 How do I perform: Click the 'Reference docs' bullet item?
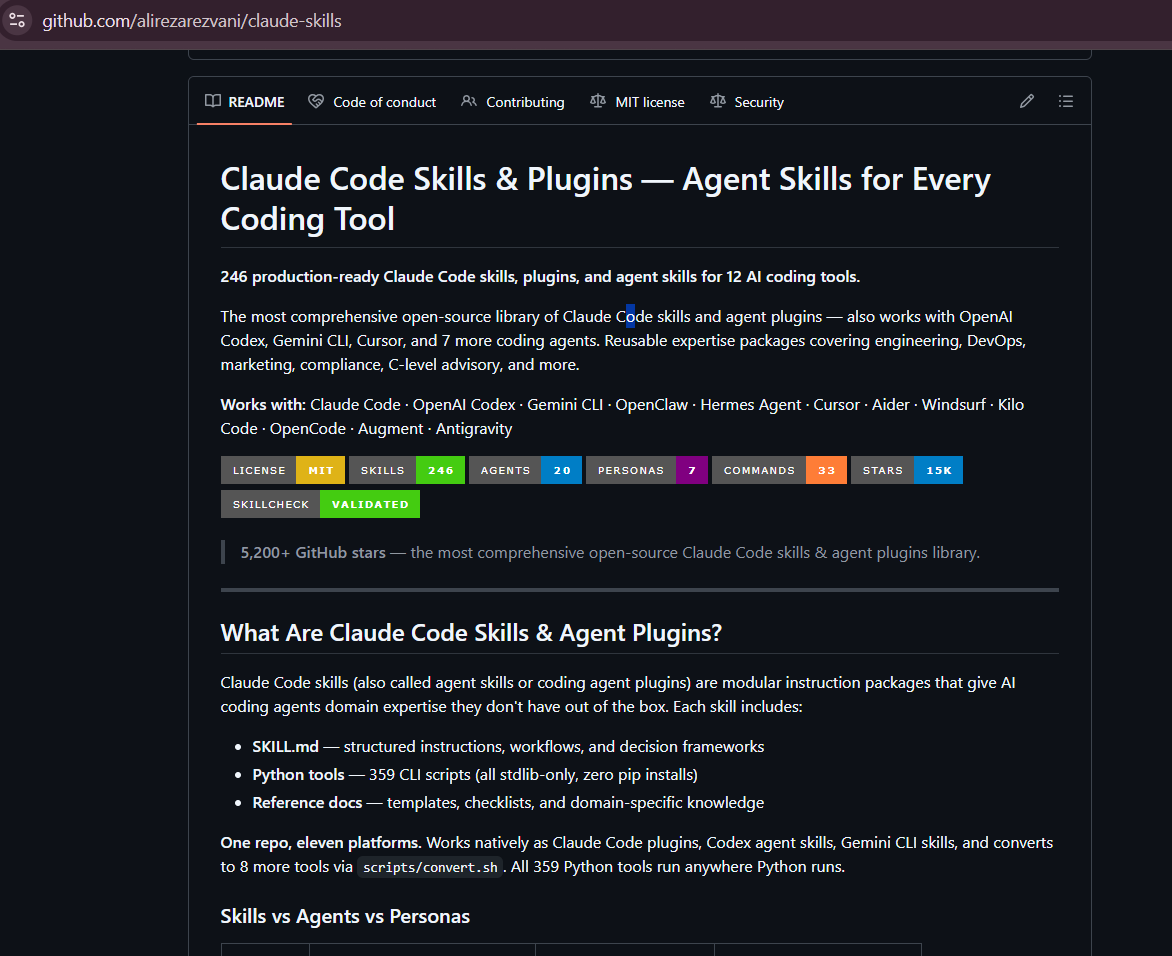point(508,803)
